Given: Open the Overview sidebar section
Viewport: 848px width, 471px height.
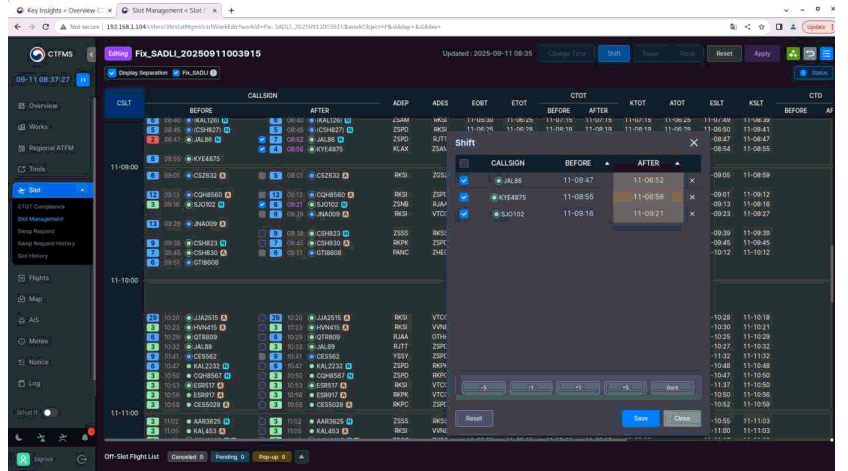Looking at the screenshot, I should 43,106.
